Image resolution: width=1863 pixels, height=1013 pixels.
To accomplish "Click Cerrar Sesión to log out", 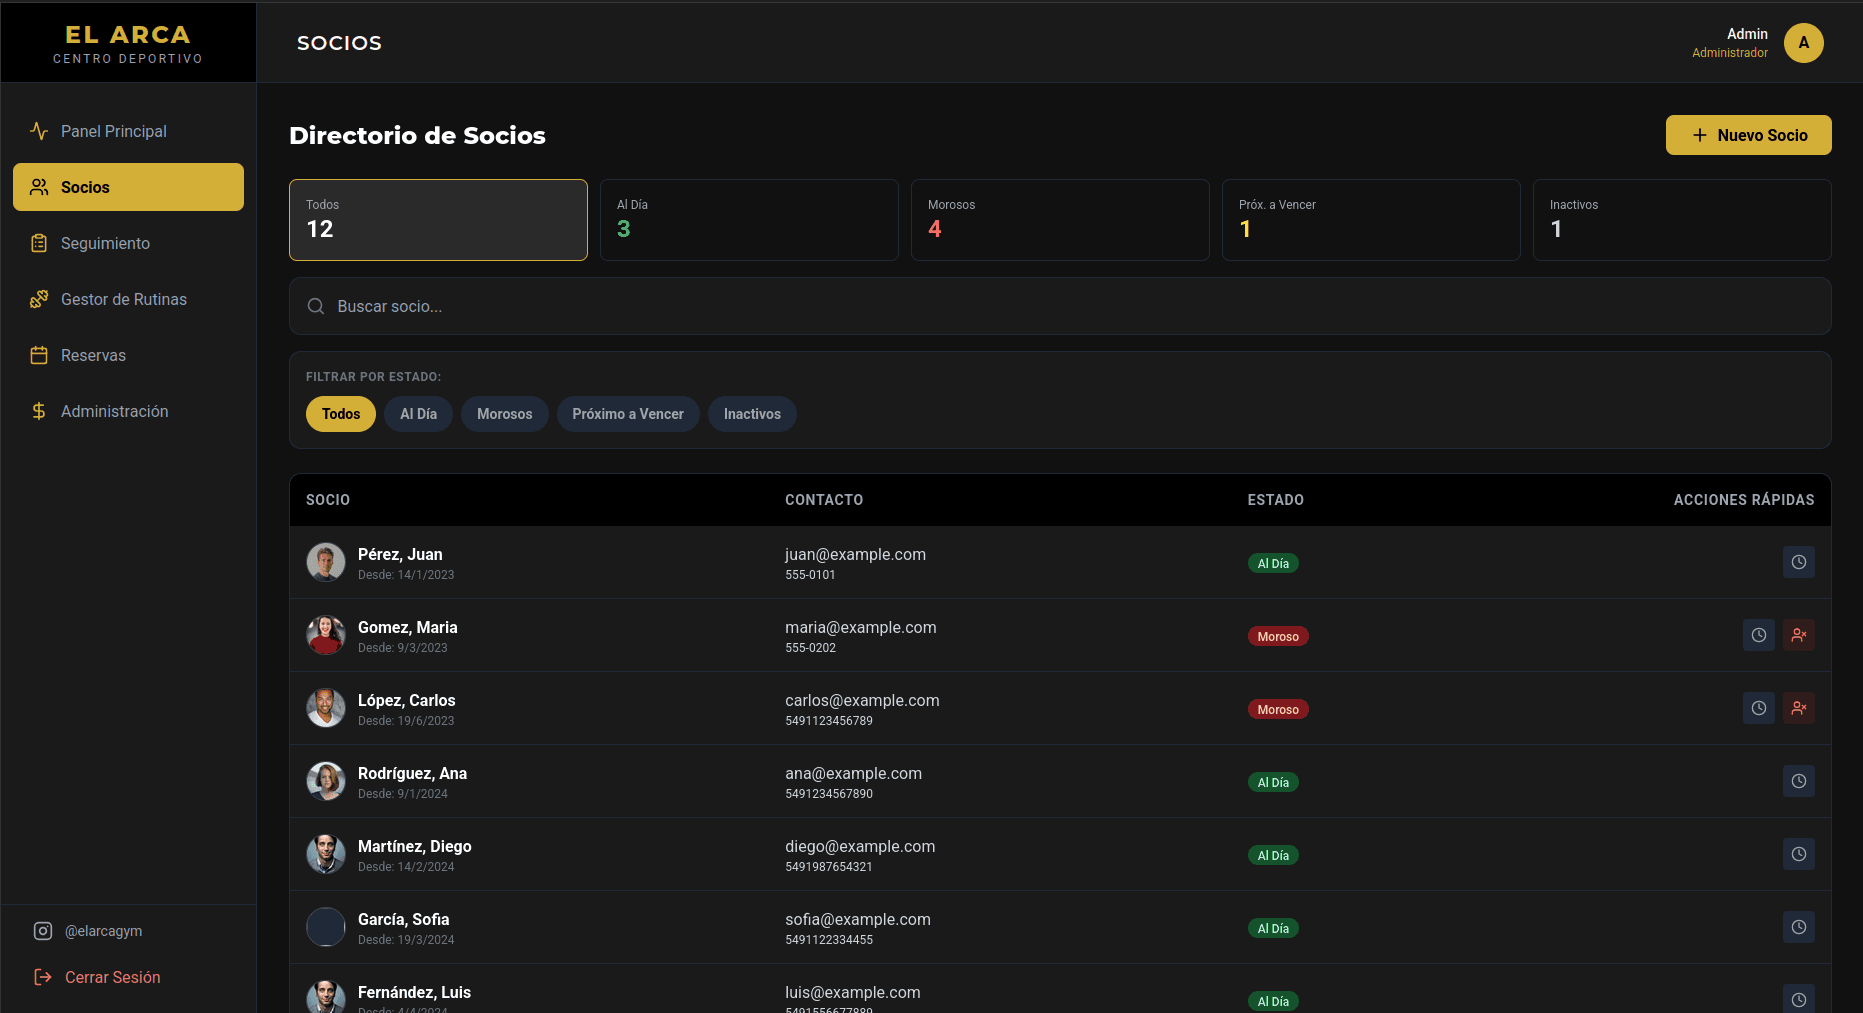I will (112, 977).
